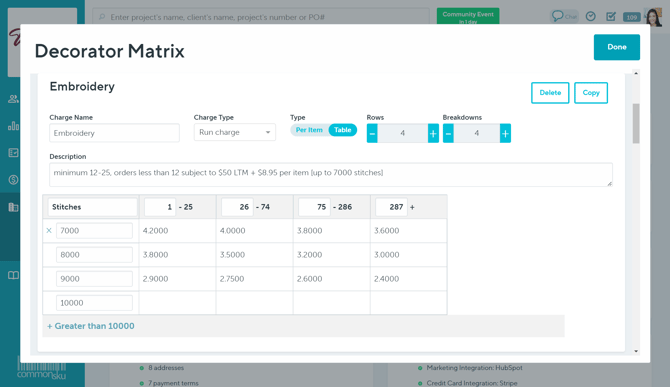Open the contacts sidebar icon
670x387 pixels.
[x=13, y=99]
